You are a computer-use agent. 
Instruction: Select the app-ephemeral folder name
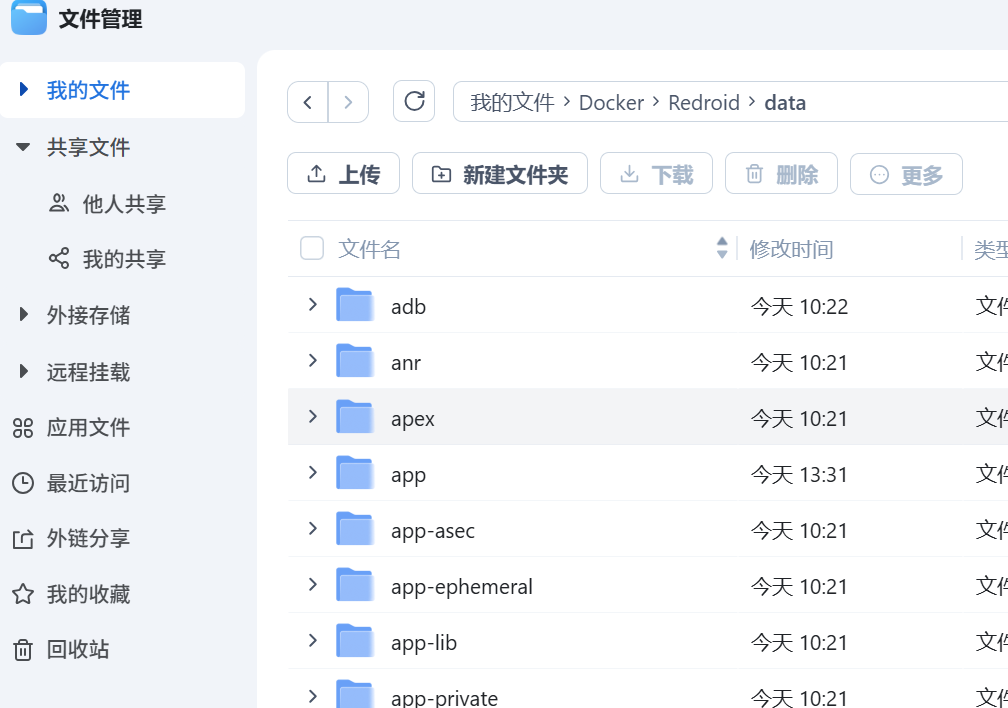[462, 586]
